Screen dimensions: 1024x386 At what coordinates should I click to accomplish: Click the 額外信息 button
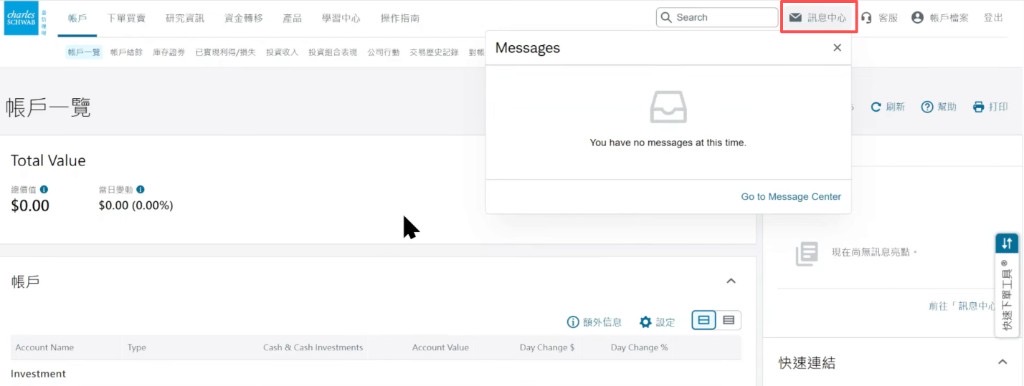pyautogui.click(x=594, y=321)
